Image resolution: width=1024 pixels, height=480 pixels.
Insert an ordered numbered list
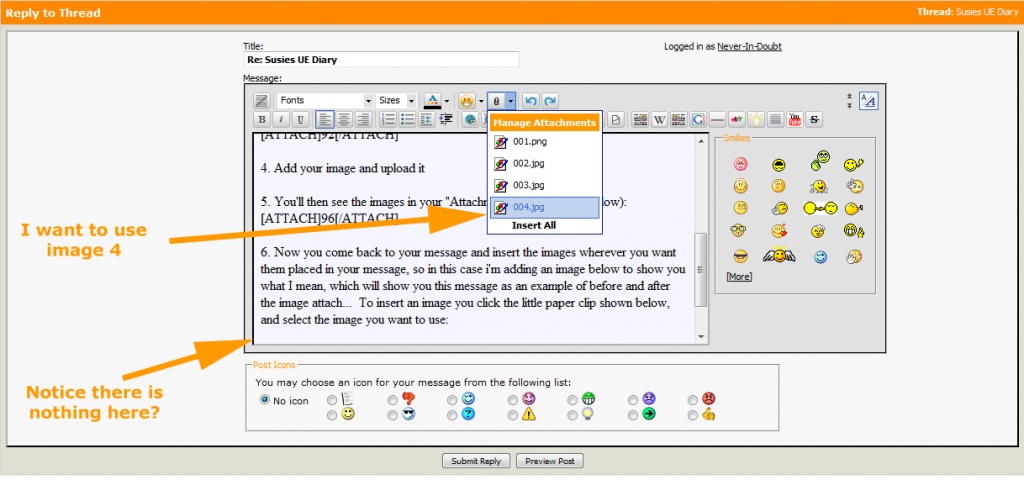click(388, 119)
